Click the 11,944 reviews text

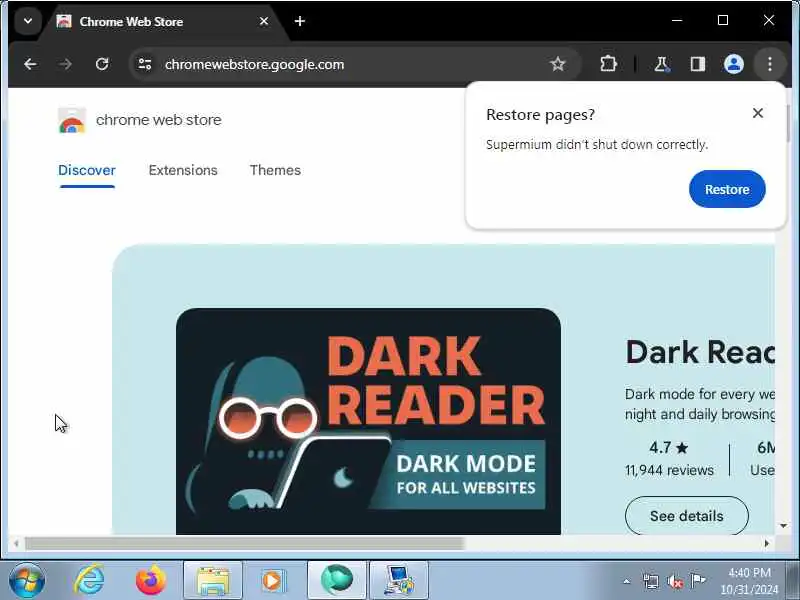(x=669, y=470)
